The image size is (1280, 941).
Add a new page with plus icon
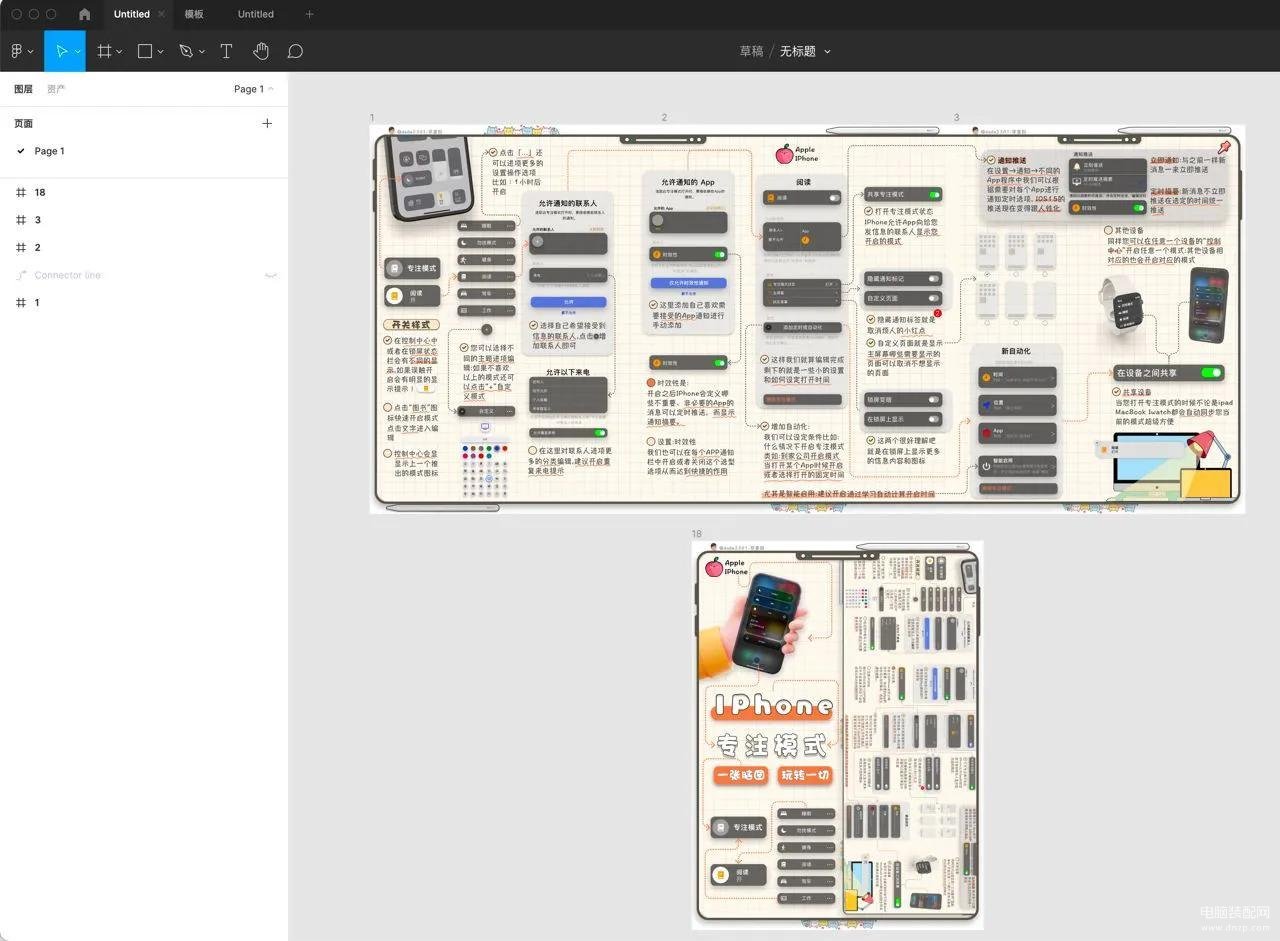[x=267, y=123]
